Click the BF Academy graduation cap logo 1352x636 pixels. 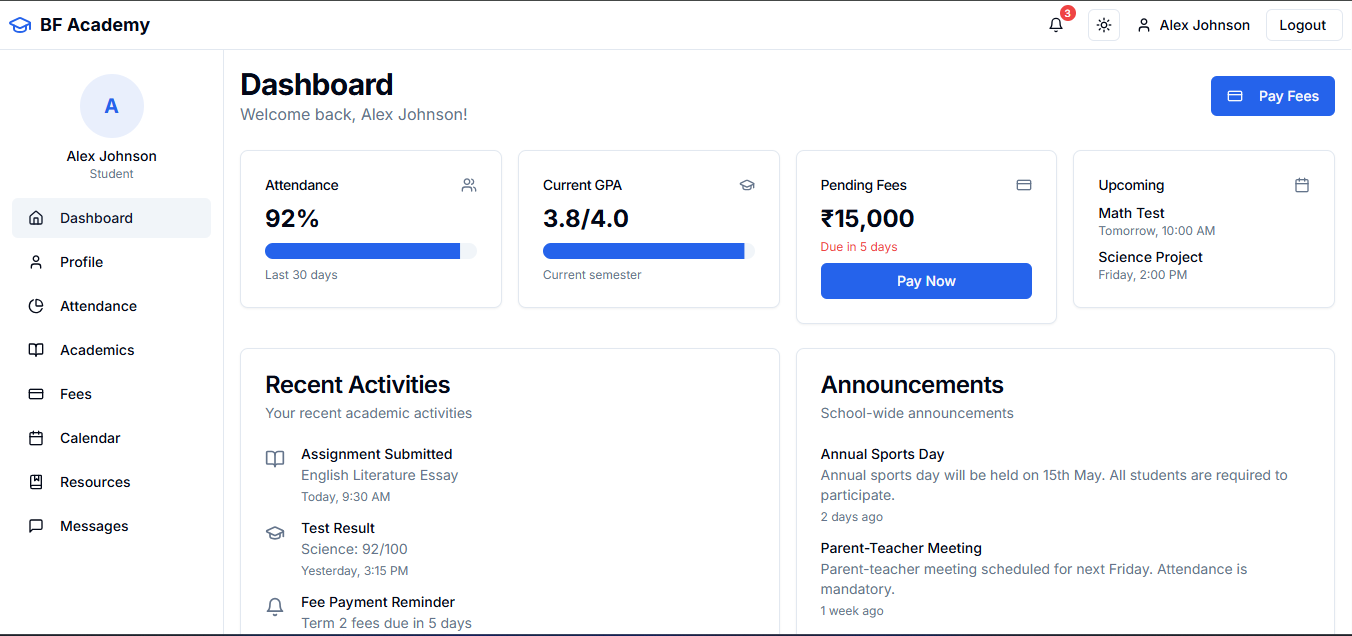click(20, 25)
